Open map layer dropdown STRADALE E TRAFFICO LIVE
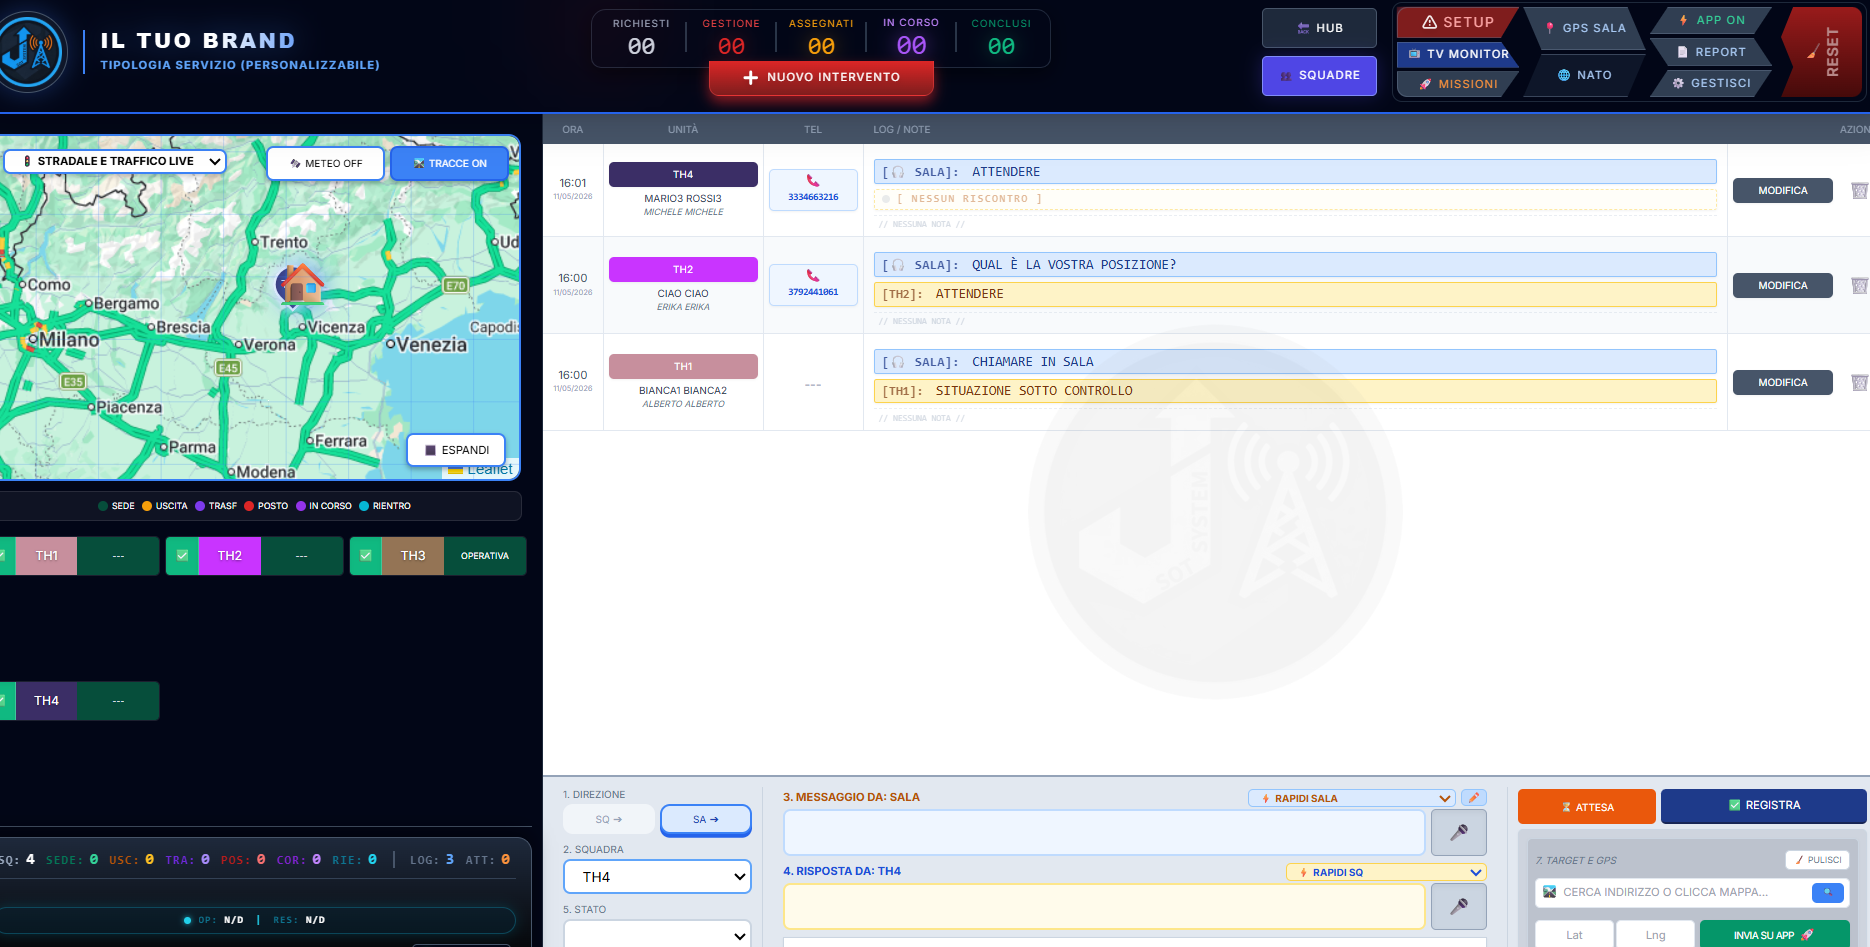Screen dimensions: 1870x947 (115, 161)
